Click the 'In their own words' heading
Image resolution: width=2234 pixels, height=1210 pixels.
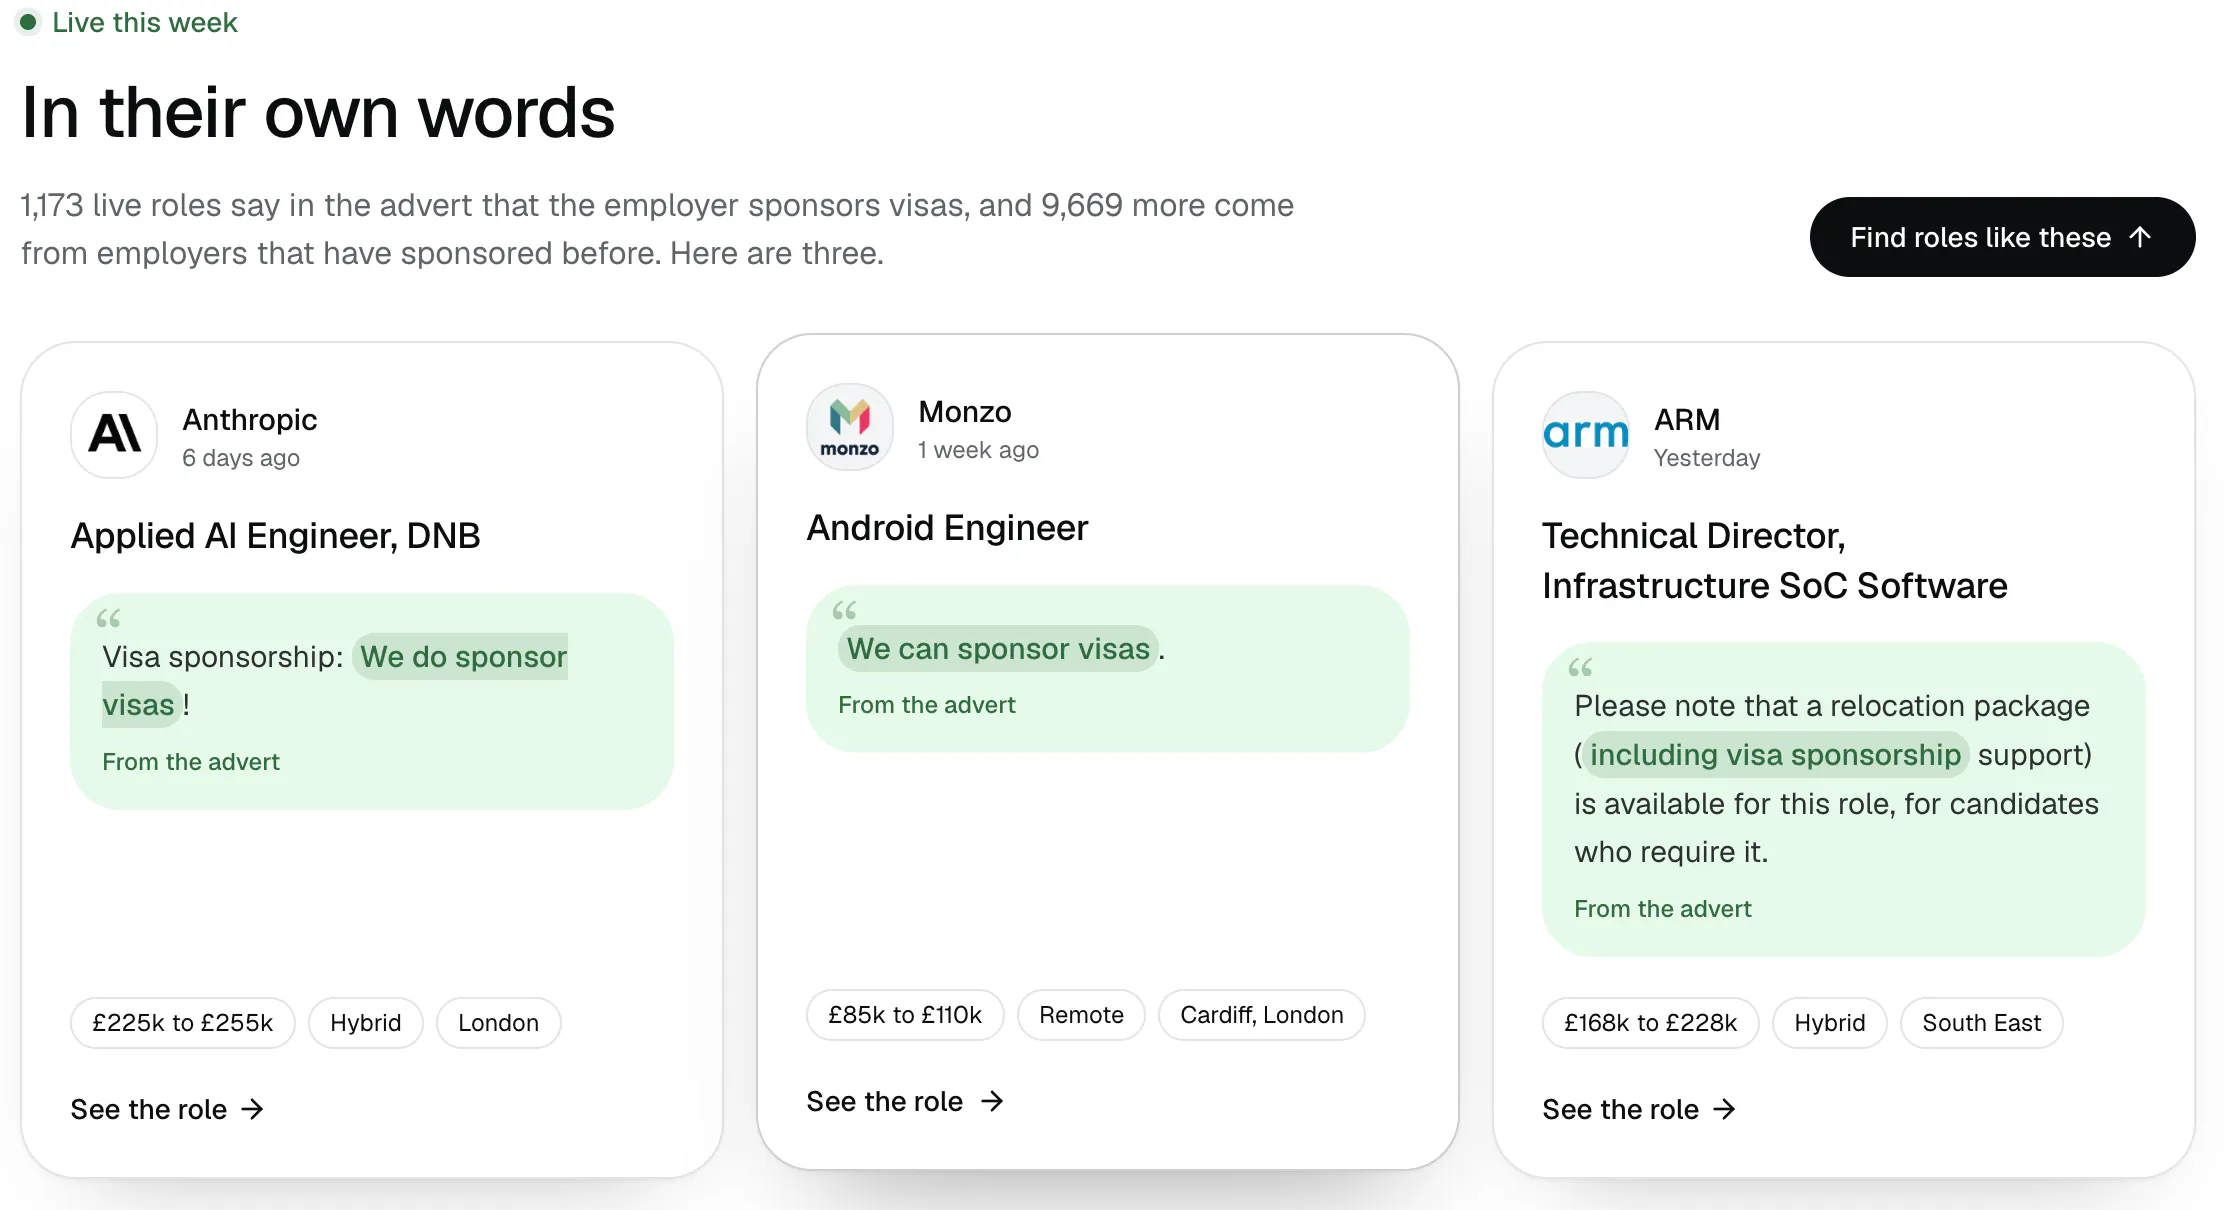(x=318, y=112)
